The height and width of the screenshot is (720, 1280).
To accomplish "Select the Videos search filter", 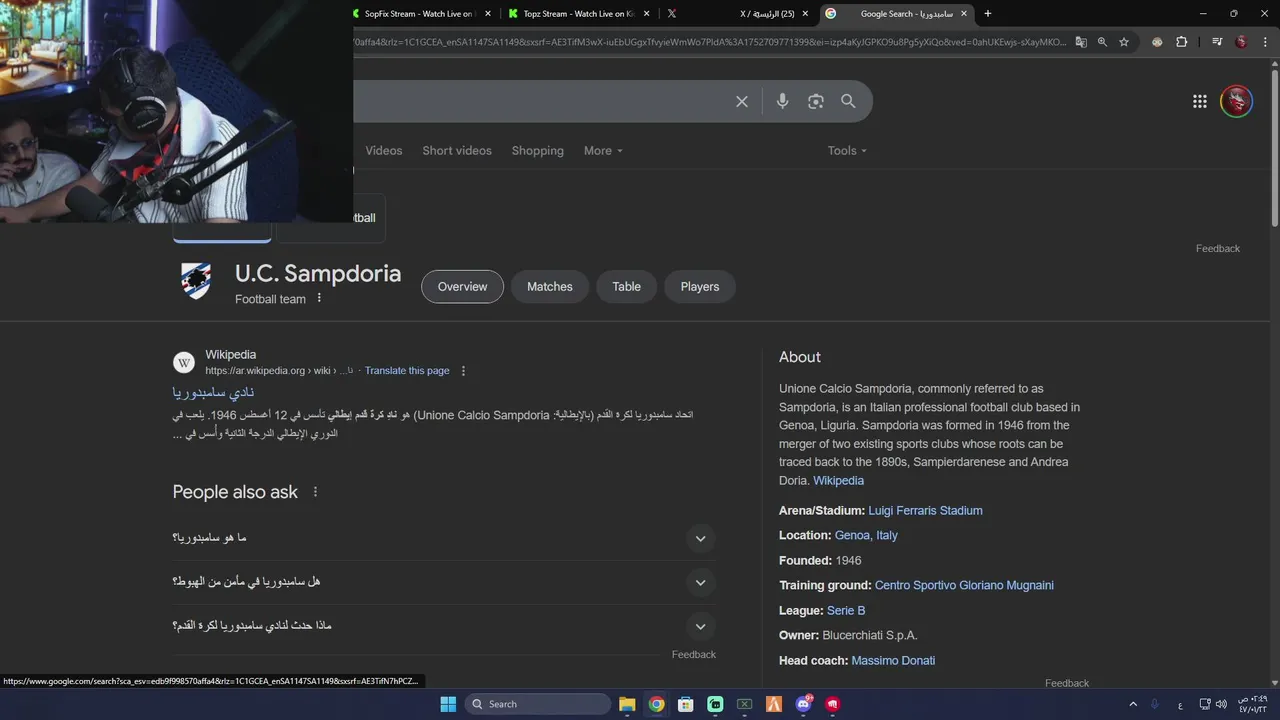I will (x=384, y=151).
